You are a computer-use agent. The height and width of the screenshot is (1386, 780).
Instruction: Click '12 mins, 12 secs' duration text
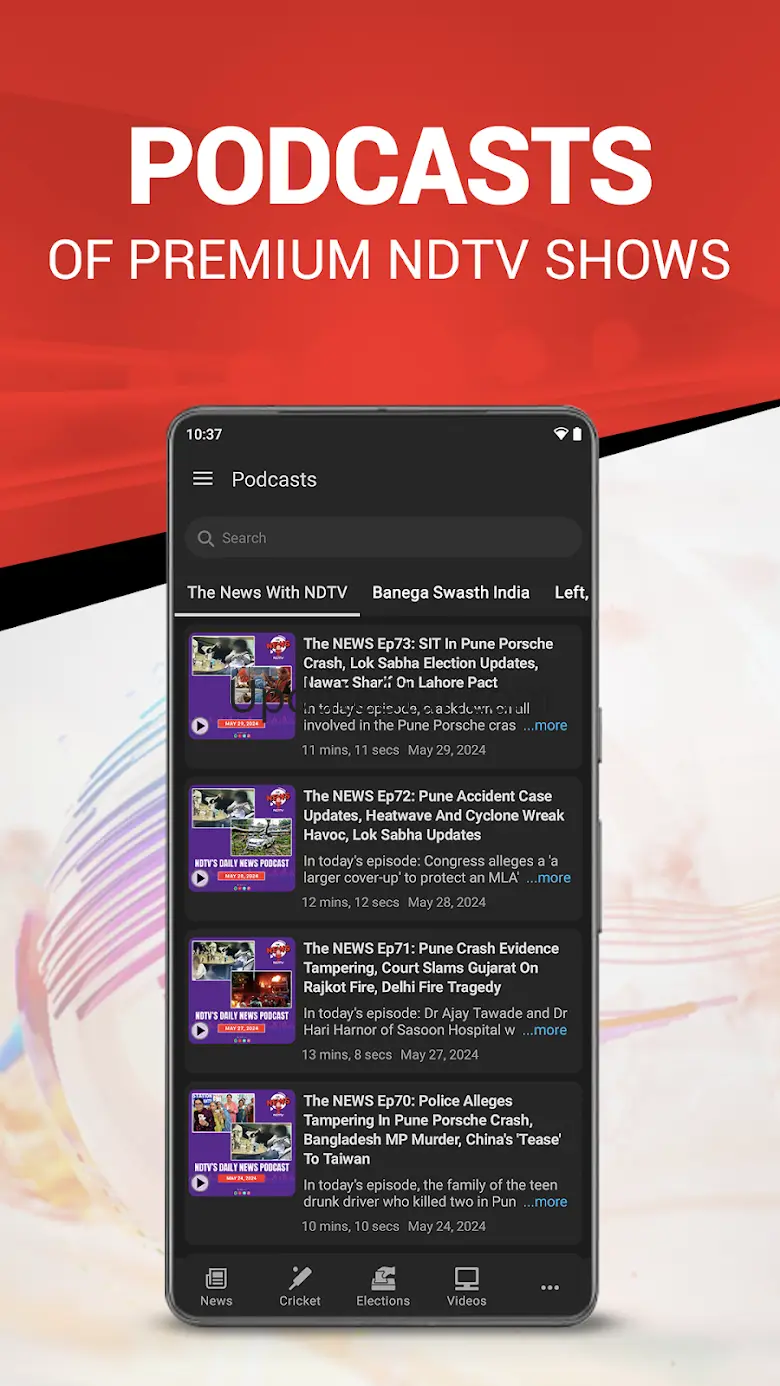point(351,902)
